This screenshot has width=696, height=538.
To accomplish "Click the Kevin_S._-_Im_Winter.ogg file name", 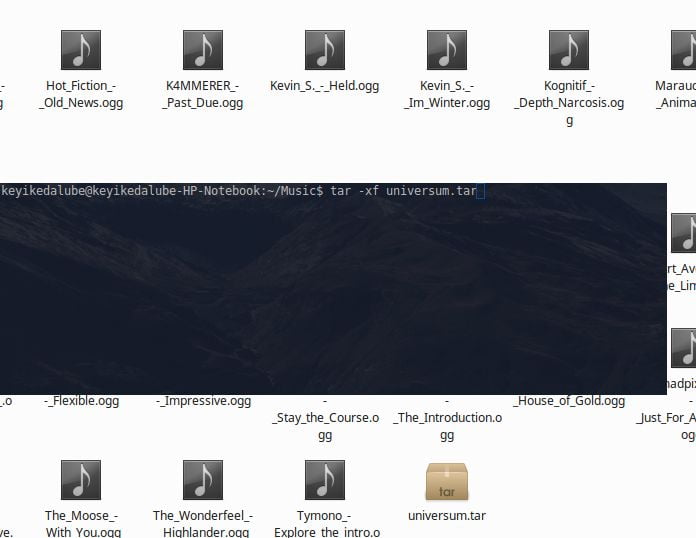I will 447,94.
